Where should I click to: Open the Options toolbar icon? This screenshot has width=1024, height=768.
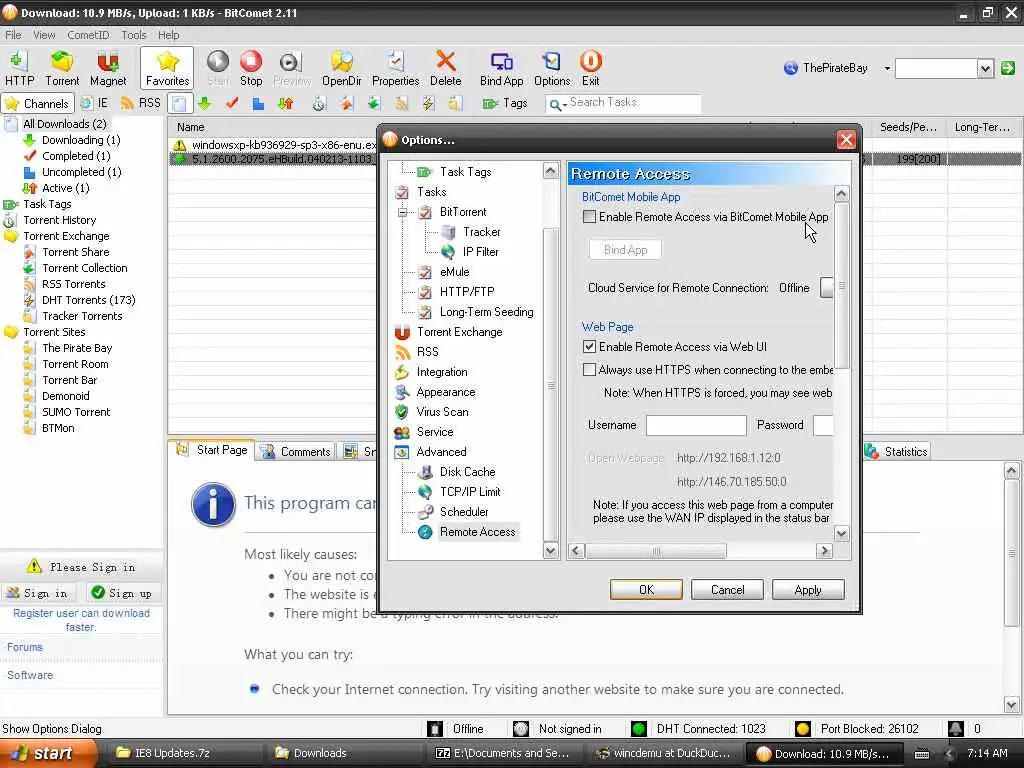point(552,68)
